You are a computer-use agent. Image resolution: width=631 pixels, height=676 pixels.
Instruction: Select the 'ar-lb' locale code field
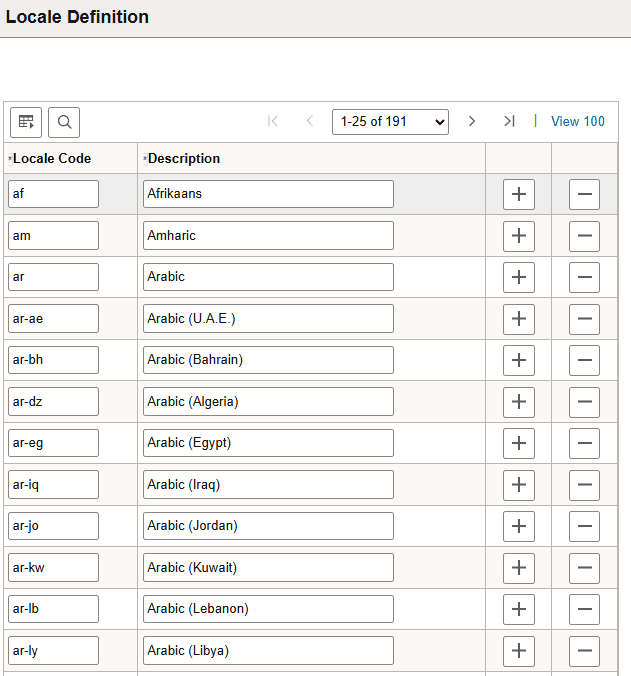coord(53,609)
